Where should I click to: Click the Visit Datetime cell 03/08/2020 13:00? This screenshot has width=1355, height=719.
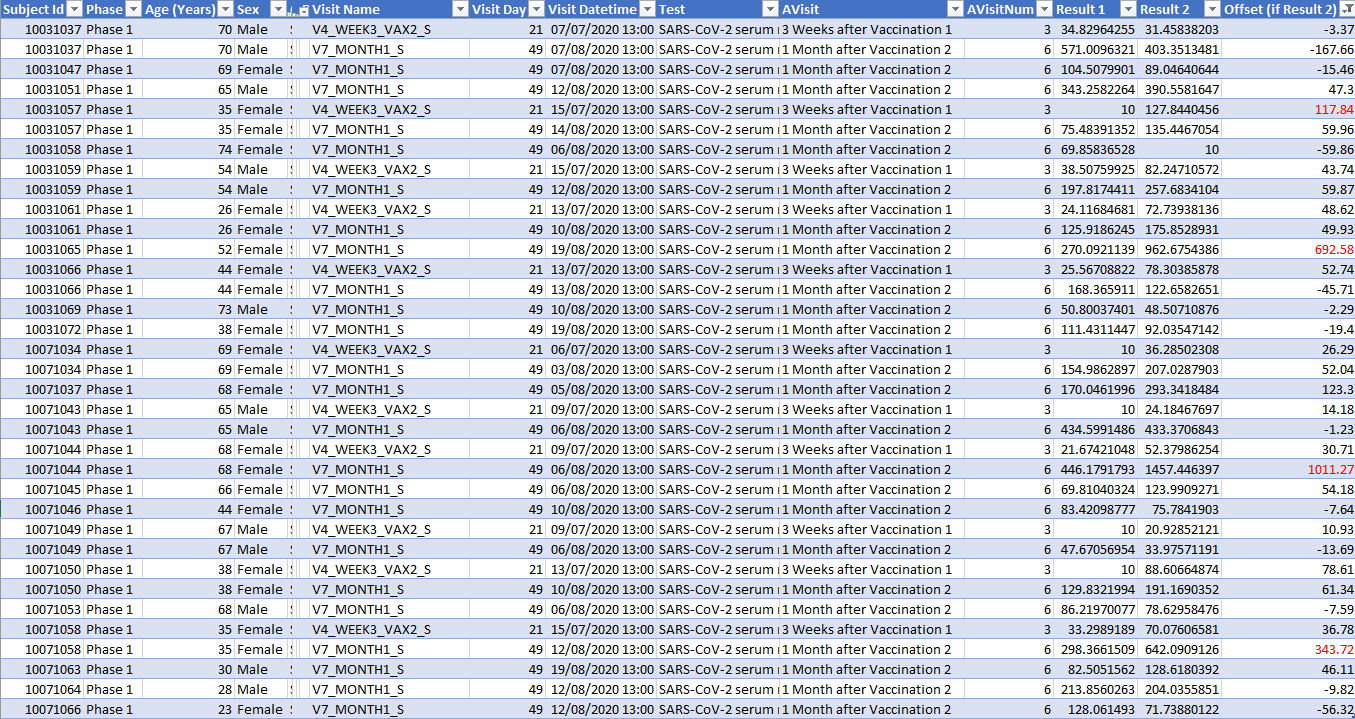(602, 369)
